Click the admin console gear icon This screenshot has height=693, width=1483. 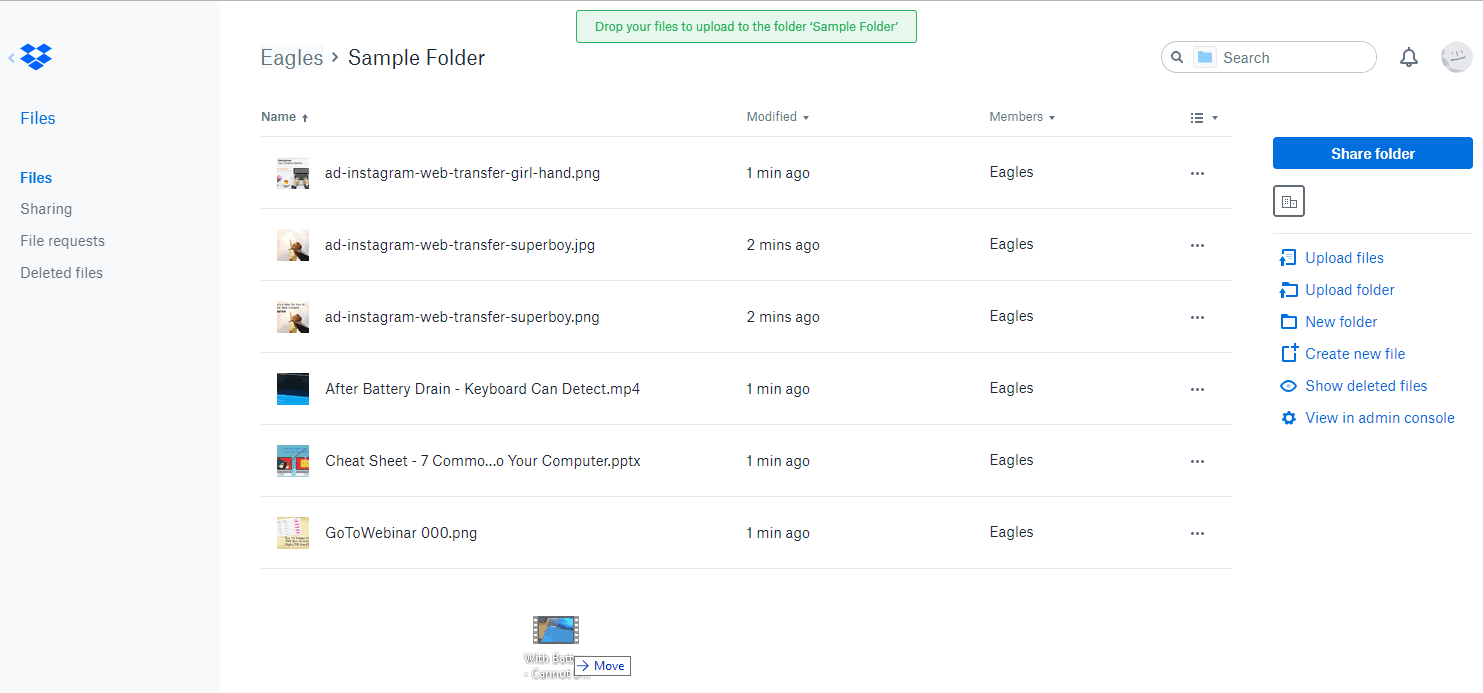1288,418
